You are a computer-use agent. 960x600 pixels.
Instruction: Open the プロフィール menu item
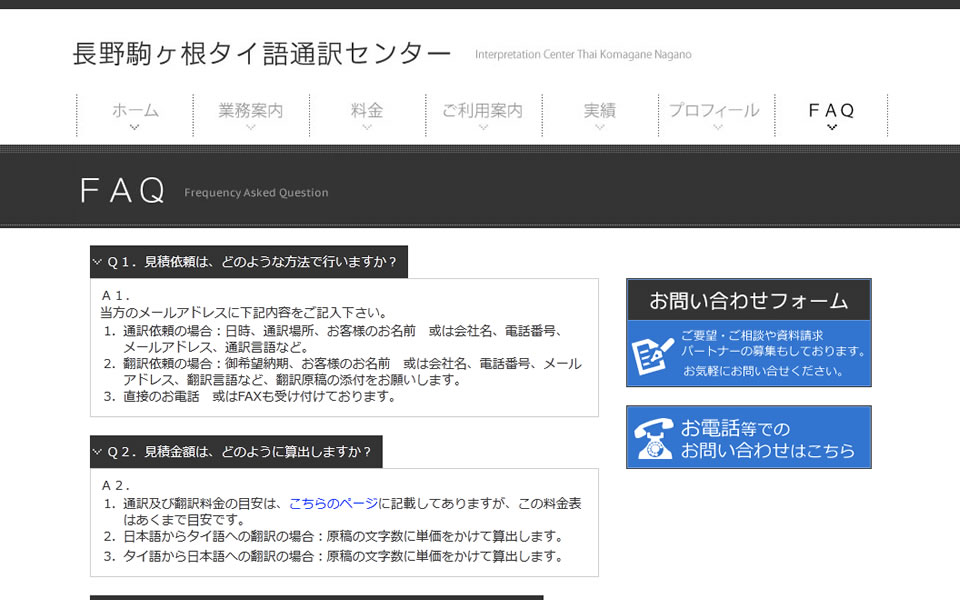point(714,110)
